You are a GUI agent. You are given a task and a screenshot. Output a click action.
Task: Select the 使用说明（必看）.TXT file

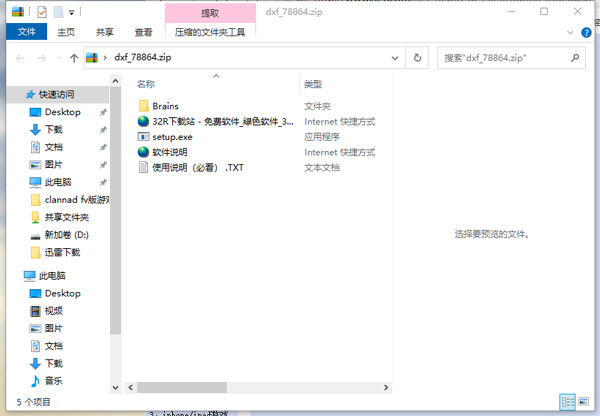tap(191, 168)
